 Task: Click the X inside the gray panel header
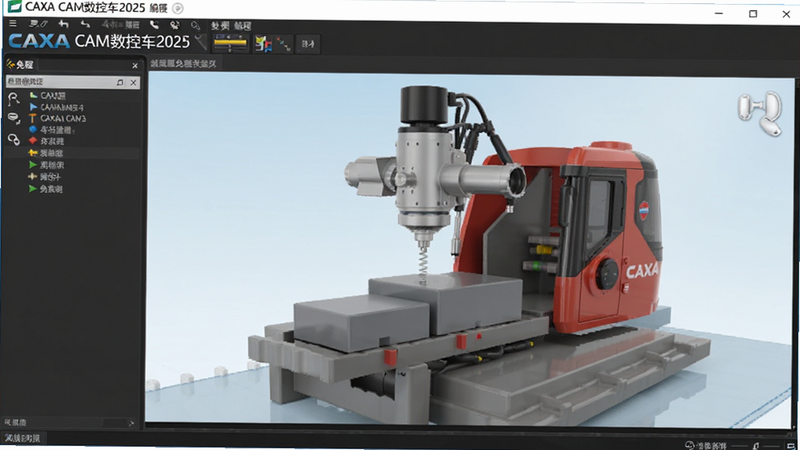click(x=133, y=82)
